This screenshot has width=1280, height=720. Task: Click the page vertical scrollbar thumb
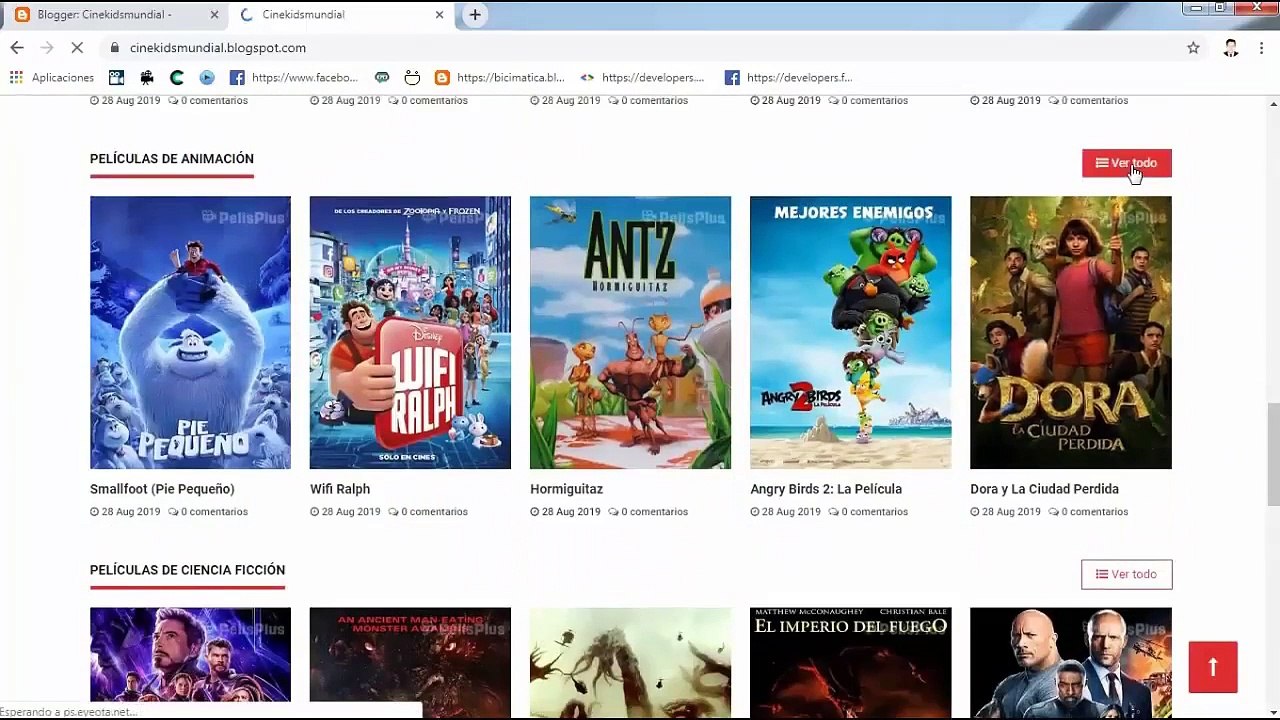pos(1273,456)
